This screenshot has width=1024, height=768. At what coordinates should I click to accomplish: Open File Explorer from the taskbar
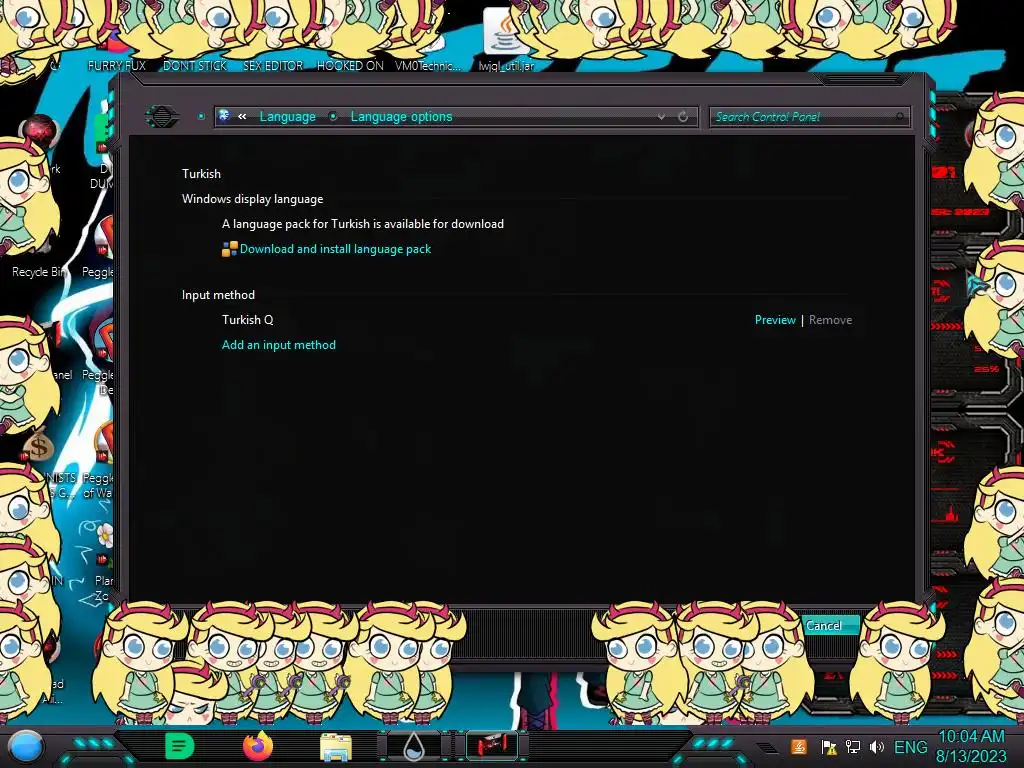(336, 748)
